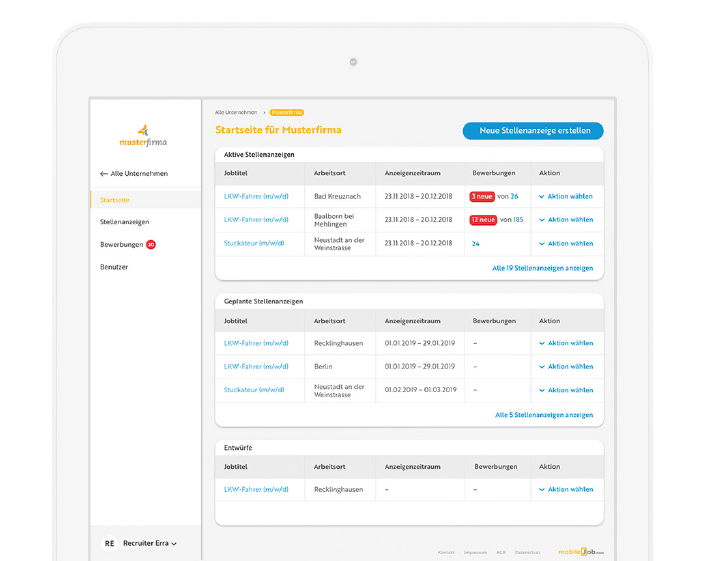Click the Startseite für Musterfirma heading
This screenshot has width=706, height=561.
[278, 130]
